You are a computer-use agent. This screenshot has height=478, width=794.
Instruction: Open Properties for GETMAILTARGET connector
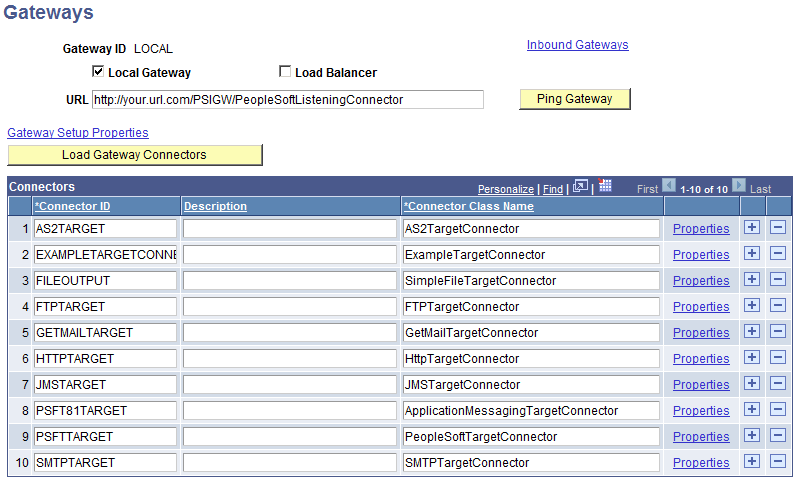click(701, 333)
